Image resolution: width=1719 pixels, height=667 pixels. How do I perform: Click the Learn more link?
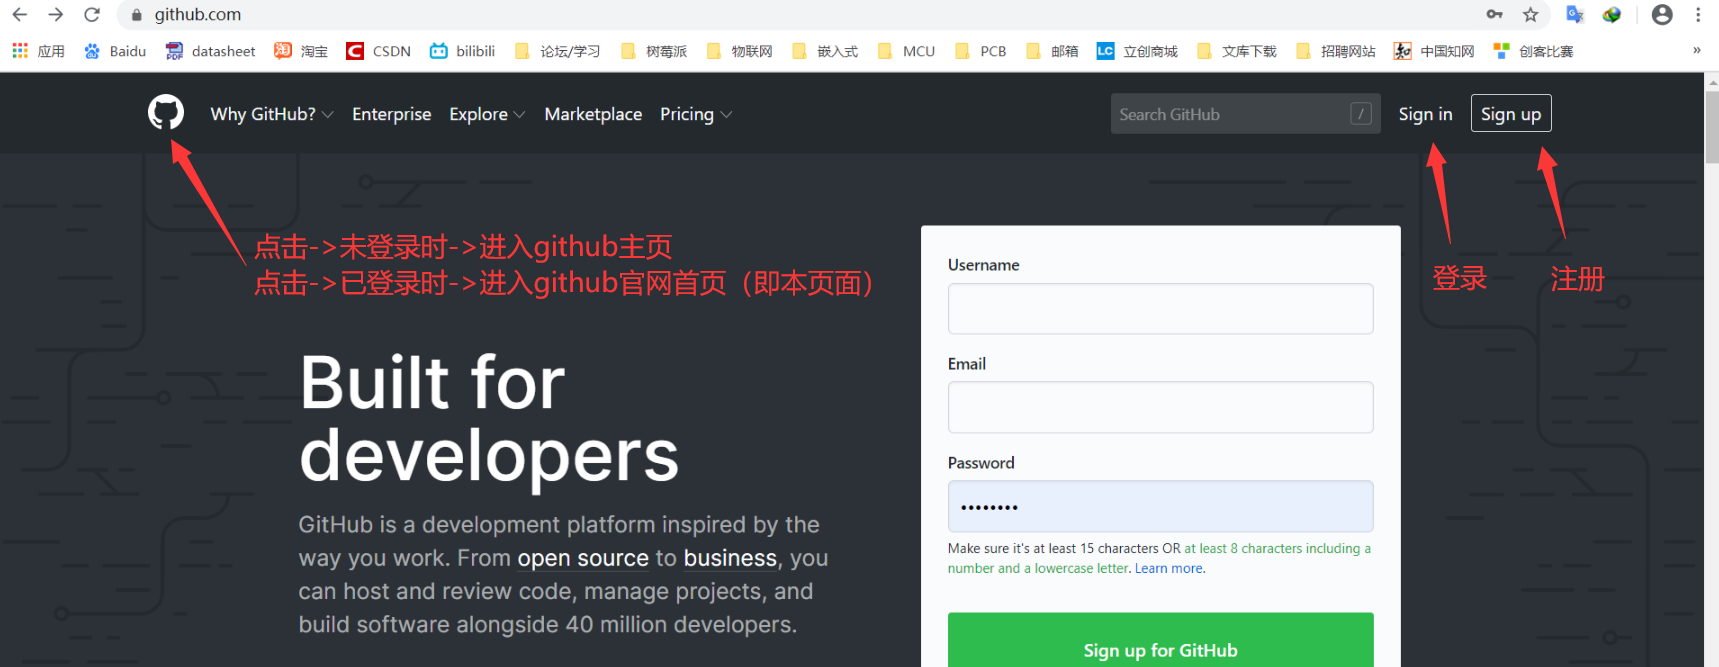click(1168, 568)
